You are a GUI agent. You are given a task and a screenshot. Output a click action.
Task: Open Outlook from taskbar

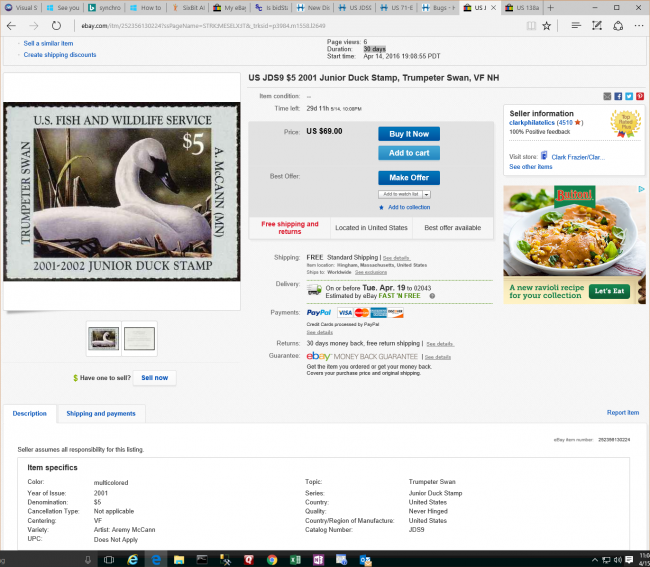pos(366,560)
